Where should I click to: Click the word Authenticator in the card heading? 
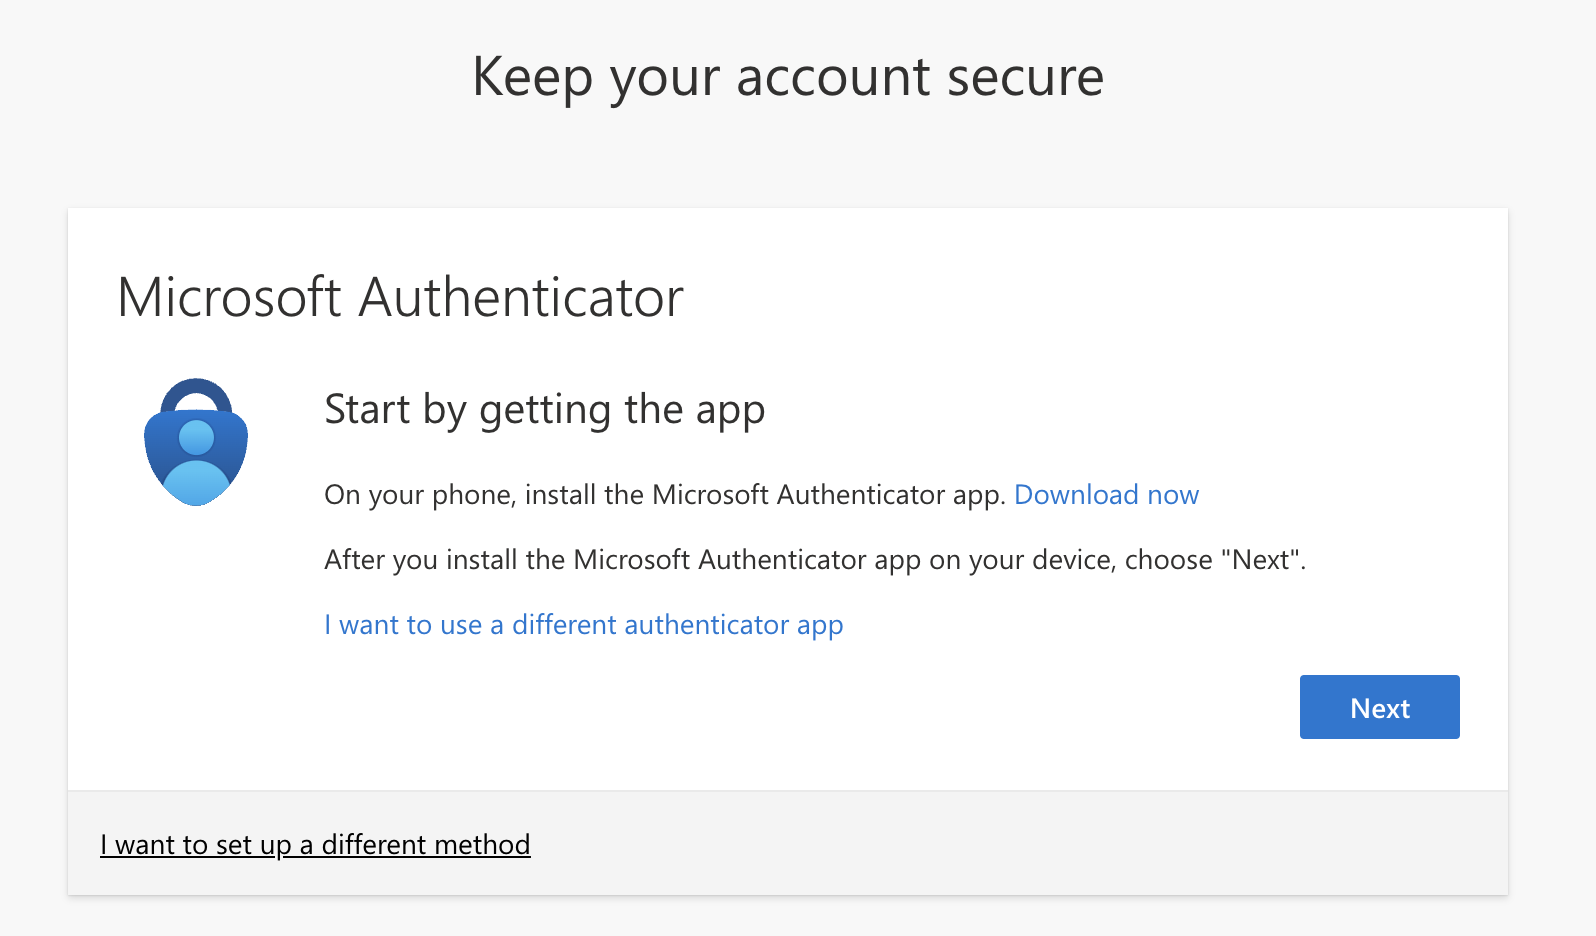(520, 298)
